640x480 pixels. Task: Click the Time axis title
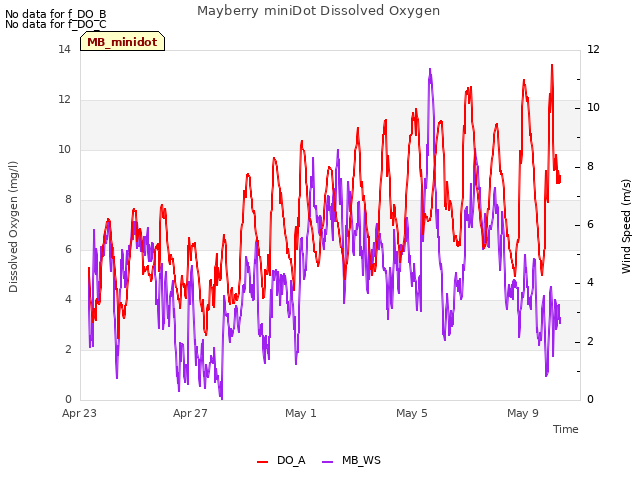[565, 429]
